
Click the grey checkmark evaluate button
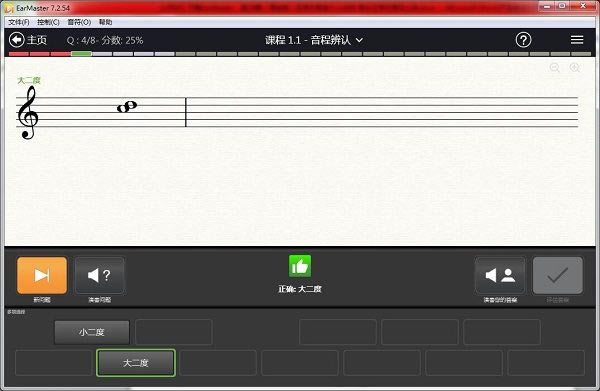(x=558, y=275)
